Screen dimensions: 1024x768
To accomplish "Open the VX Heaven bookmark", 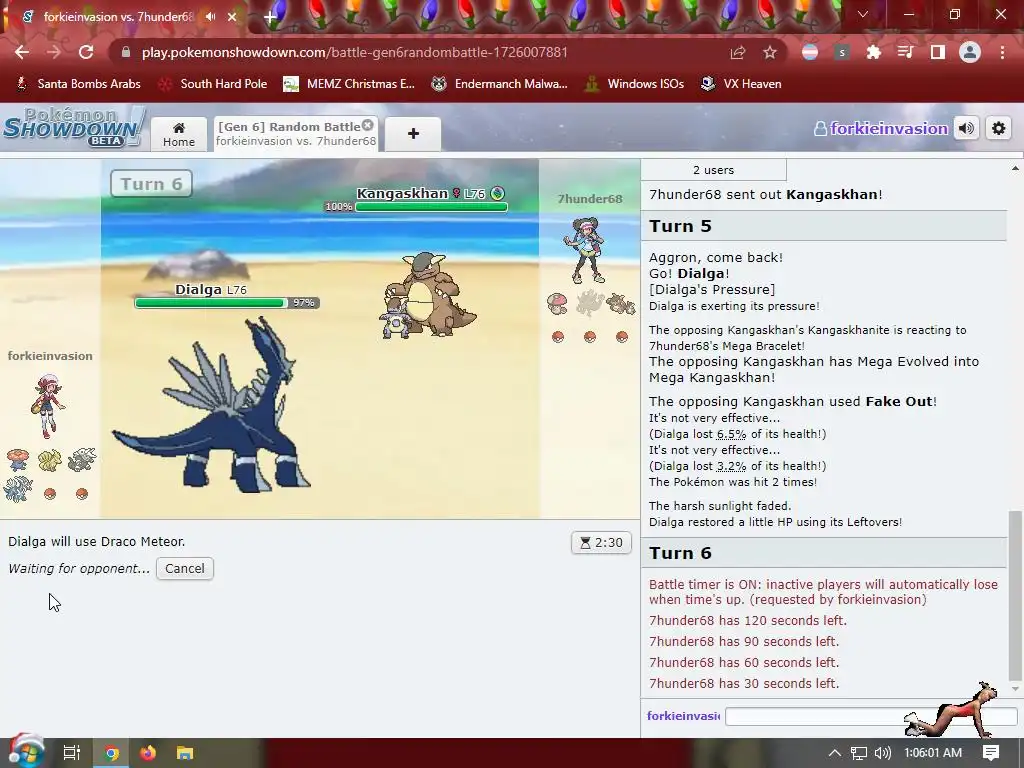I will click(x=741, y=84).
